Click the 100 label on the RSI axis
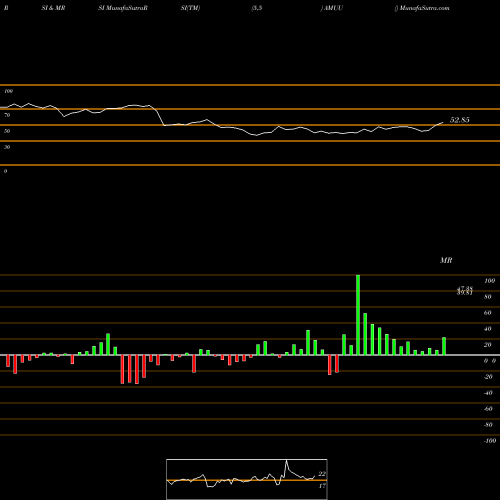Viewport: 500px width, 500px height. tap(8, 91)
